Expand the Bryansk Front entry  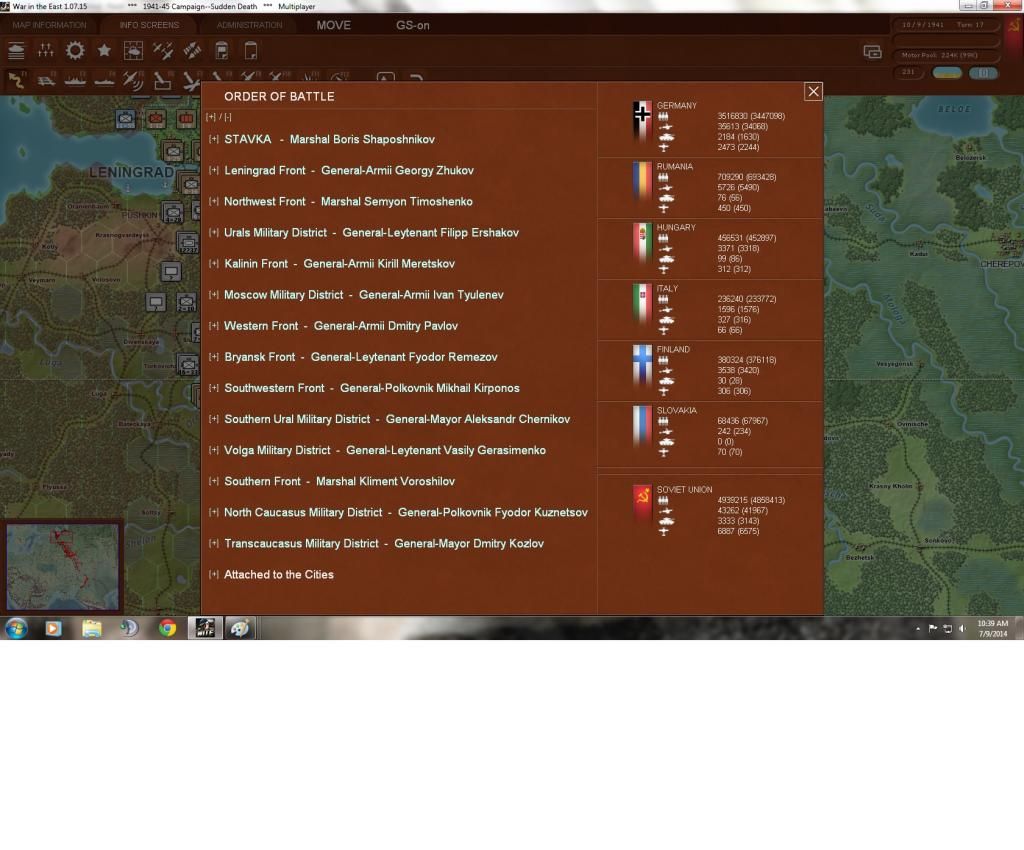(214, 357)
